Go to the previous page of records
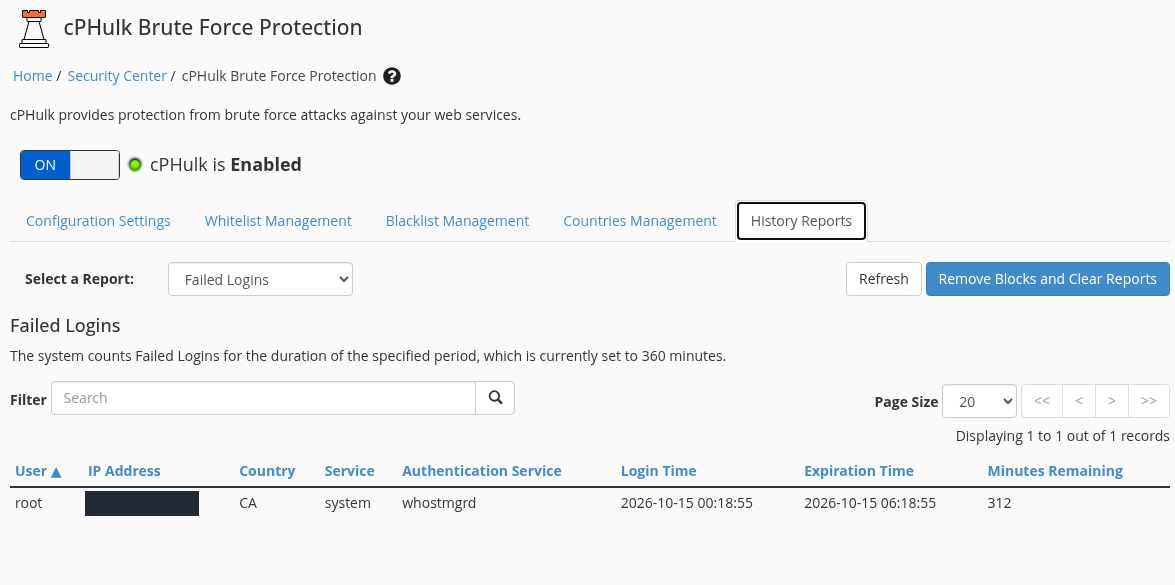Image resolution: width=1175 pixels, height=585 pixels. click(1079, 401)
